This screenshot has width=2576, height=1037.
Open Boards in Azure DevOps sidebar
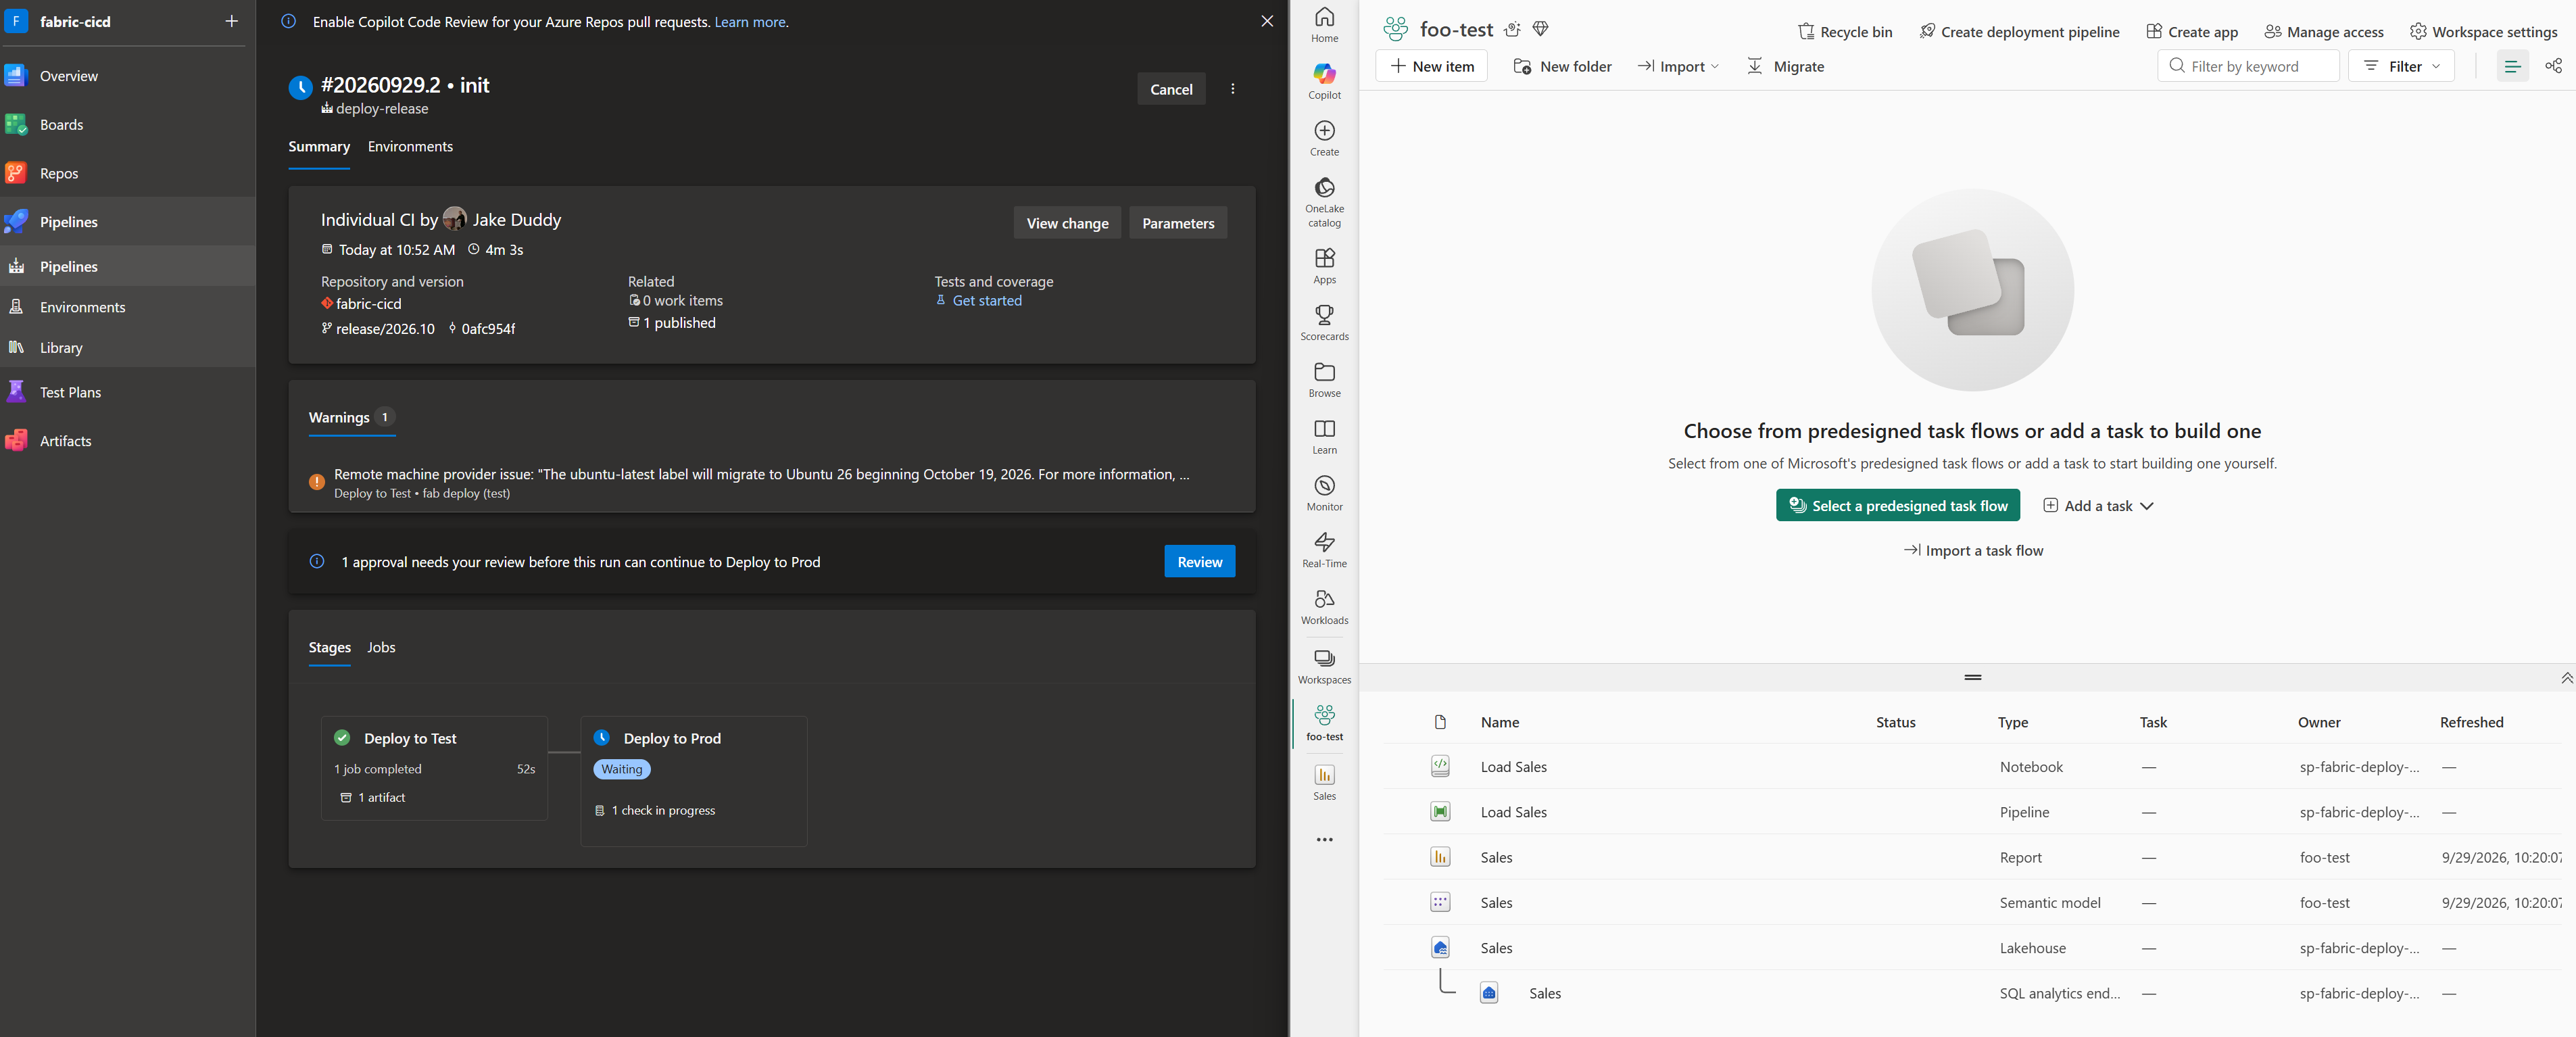[127, 125]
